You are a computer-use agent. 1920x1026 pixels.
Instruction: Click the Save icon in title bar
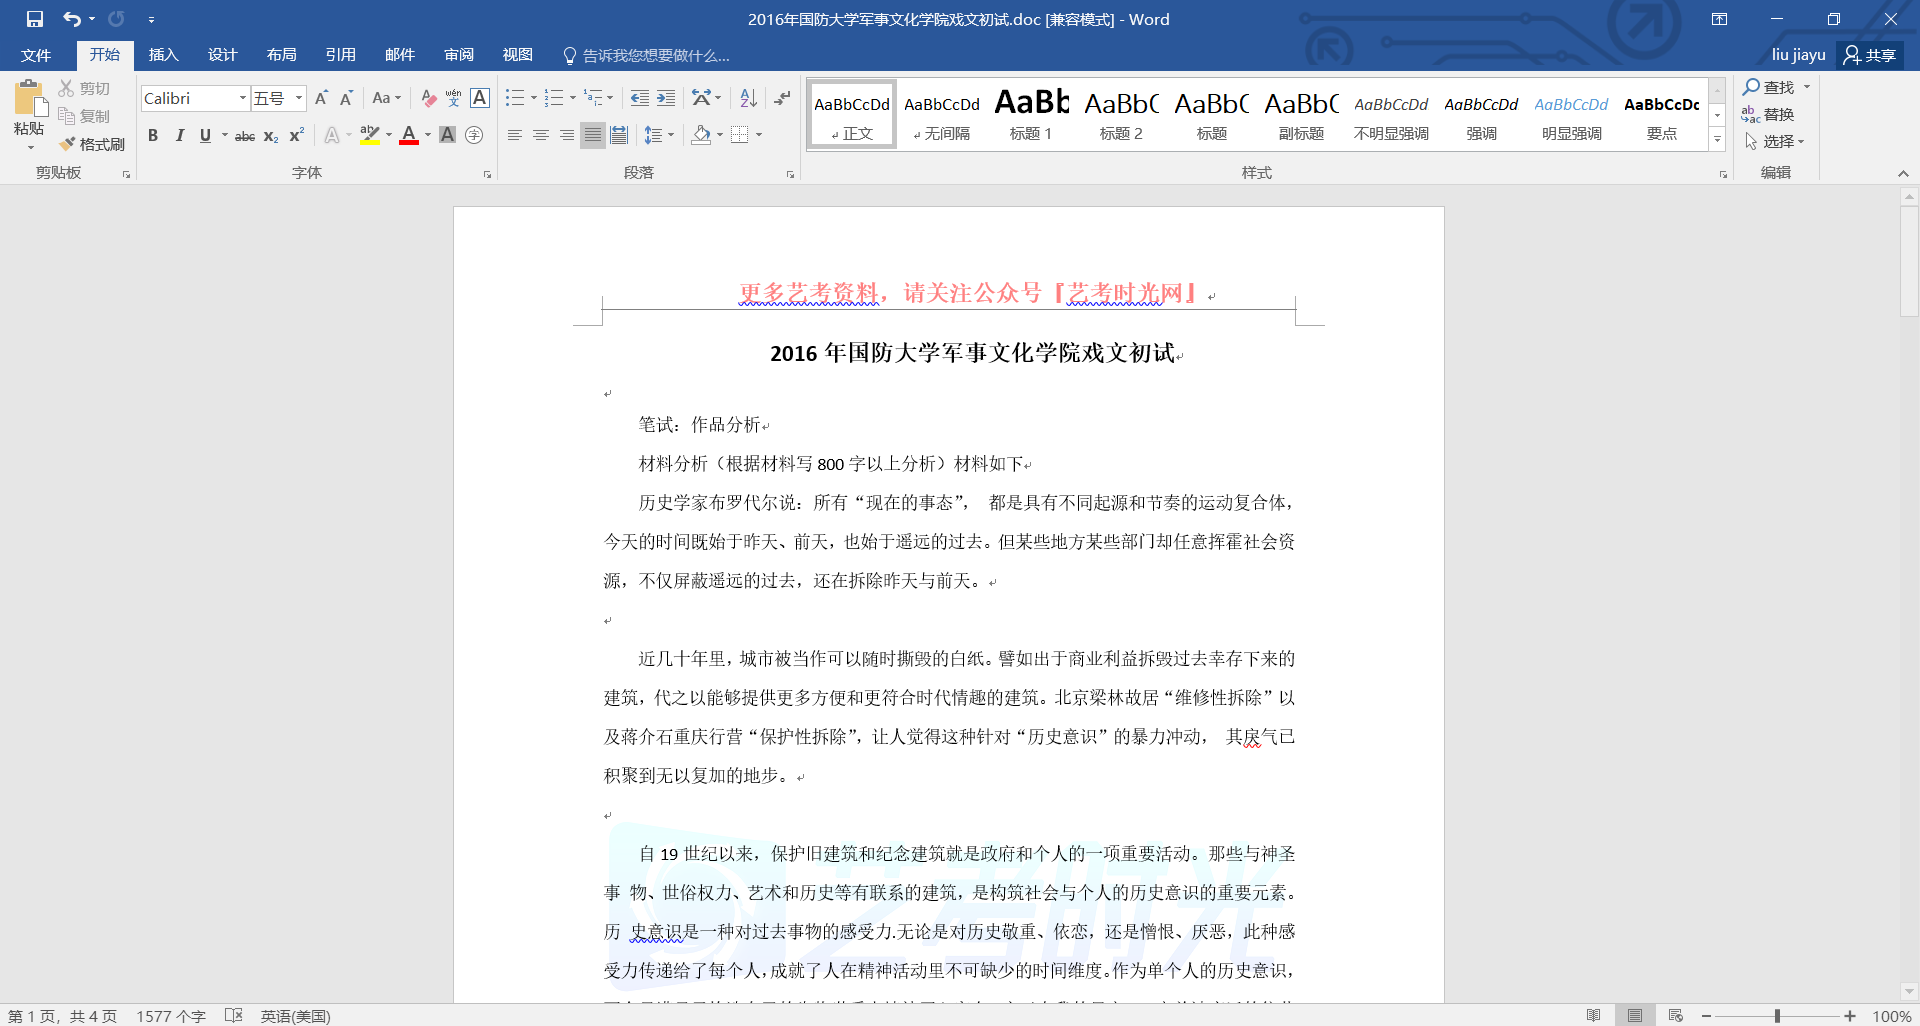(x=35, y=19)
